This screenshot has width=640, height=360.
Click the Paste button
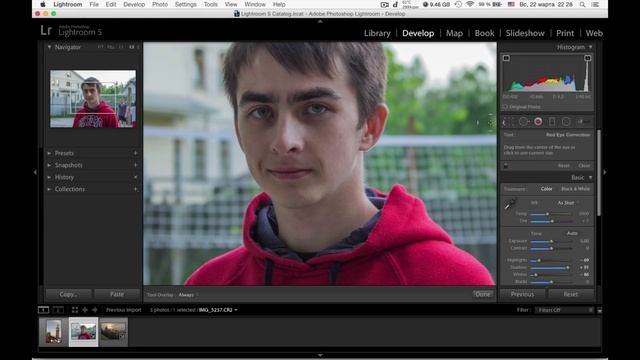(117, 294)
